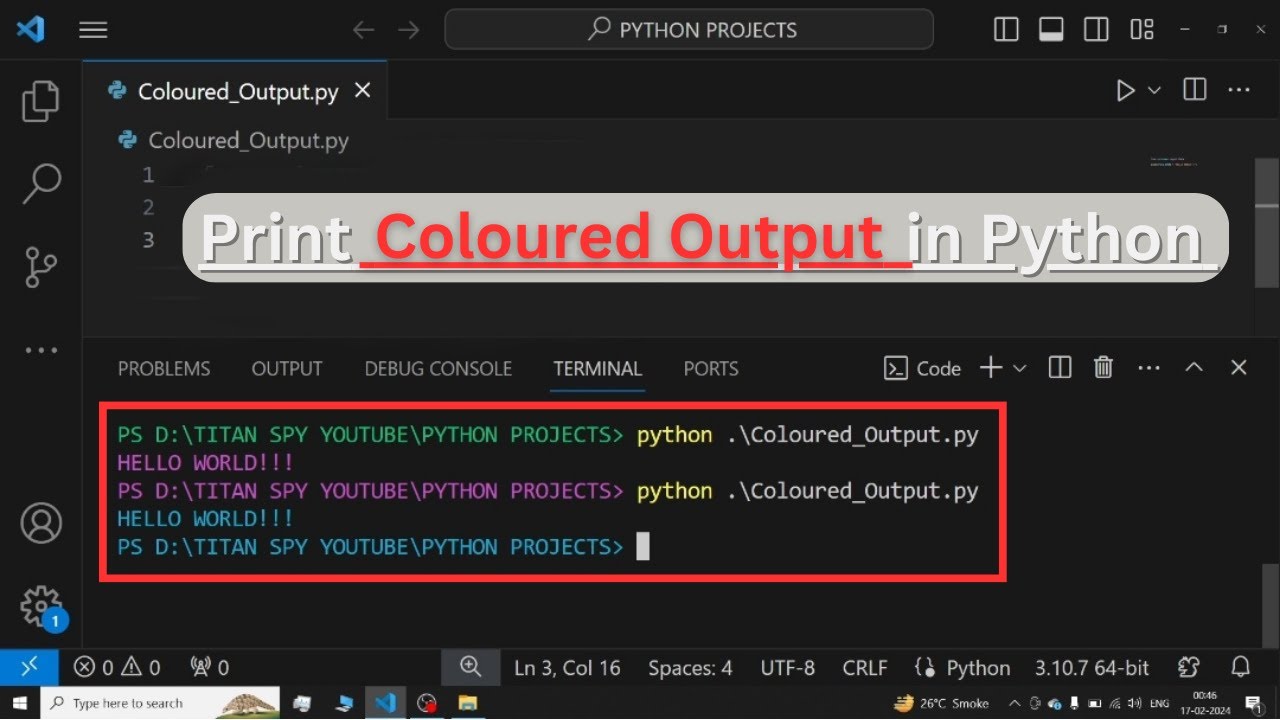The image size is (1280, 720).
Task: Go forward using the right arrow
Action: coord(409,30)
